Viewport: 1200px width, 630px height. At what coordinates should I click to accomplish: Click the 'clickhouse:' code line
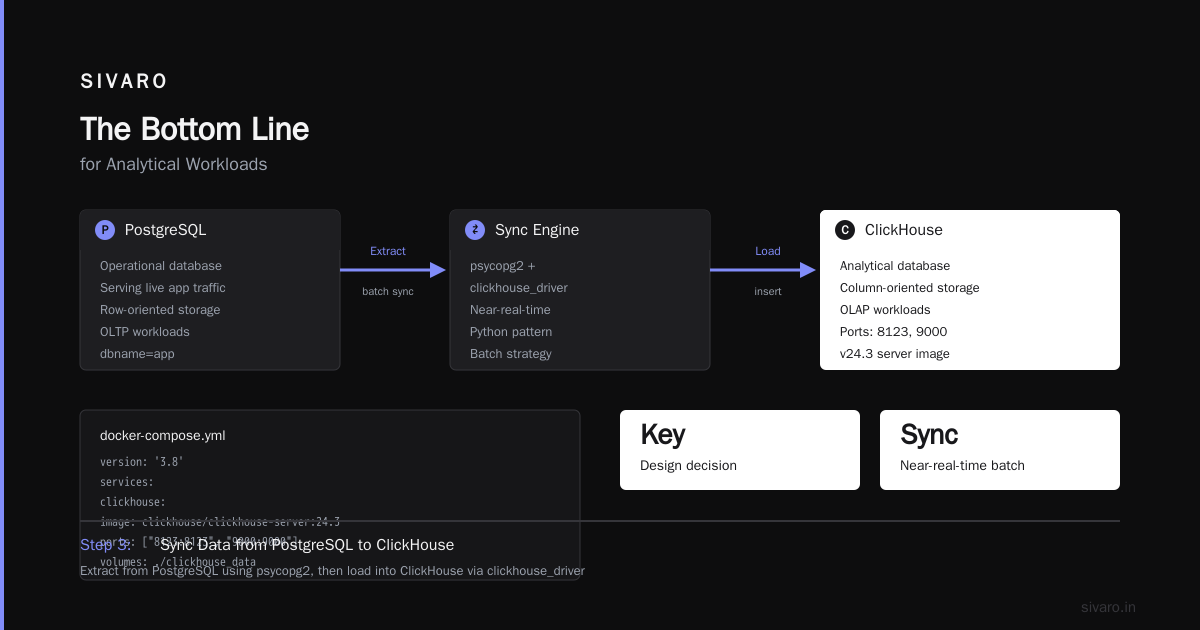[x=133, y=502]
